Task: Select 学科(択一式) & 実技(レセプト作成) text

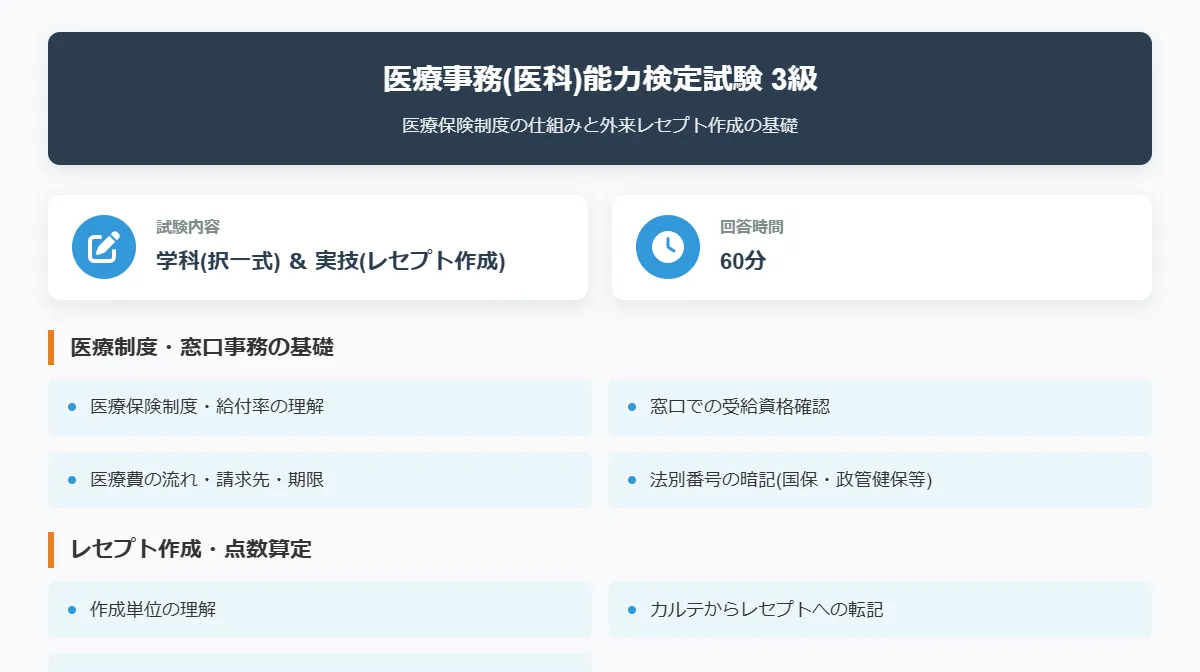Action: pyautogui.click(x=331, y=261)
